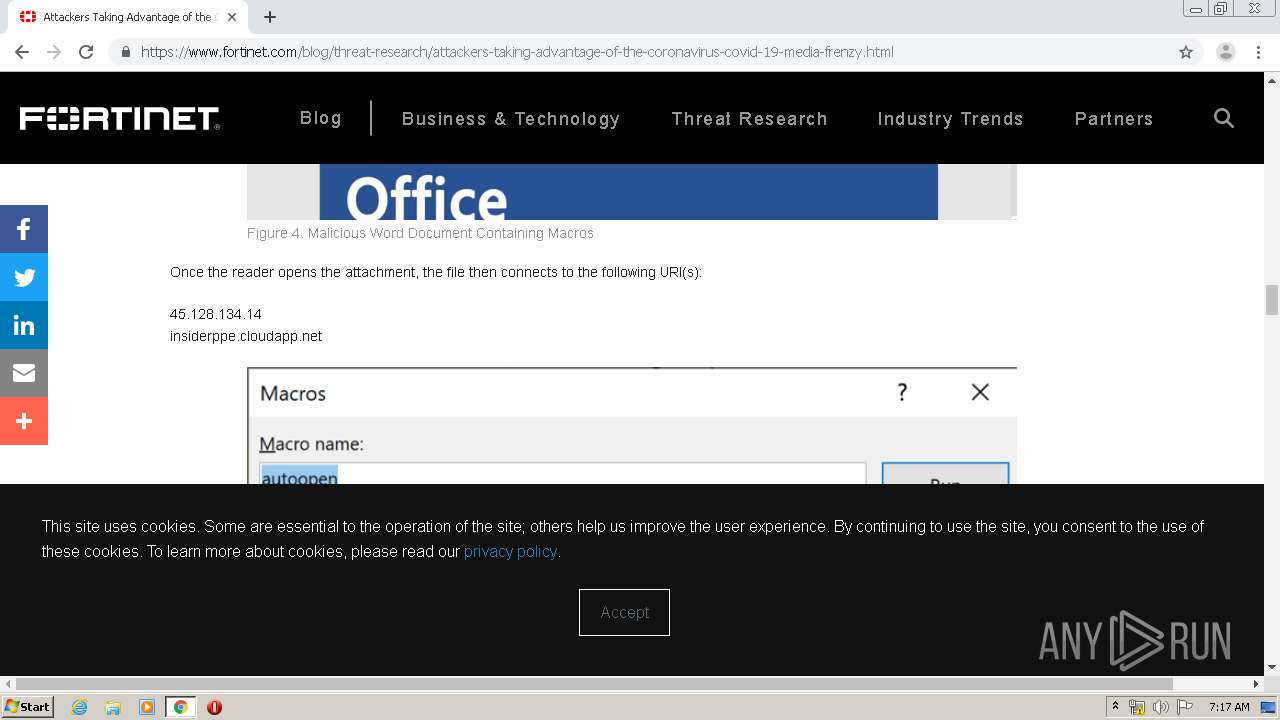Open Windows Start menu
1280x720 pixels.
coord(27,707)
